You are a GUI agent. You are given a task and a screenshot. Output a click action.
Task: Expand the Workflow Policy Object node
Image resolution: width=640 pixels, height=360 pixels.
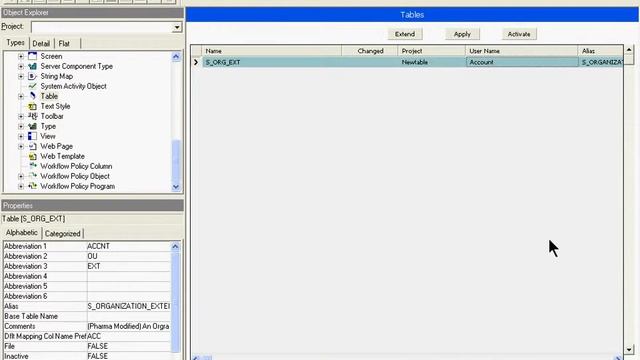pyautogui.click(x=20, y=176)
